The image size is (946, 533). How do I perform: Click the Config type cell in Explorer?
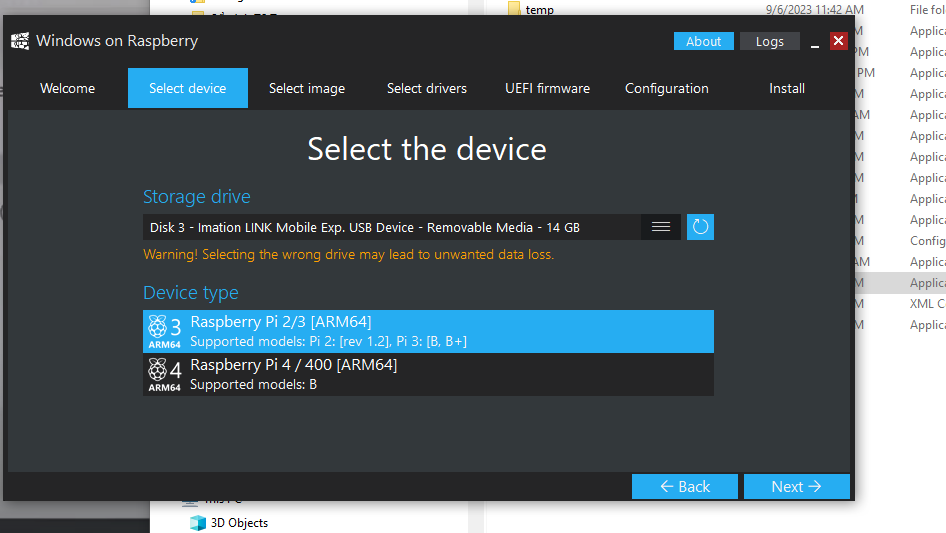coord(927,241)
